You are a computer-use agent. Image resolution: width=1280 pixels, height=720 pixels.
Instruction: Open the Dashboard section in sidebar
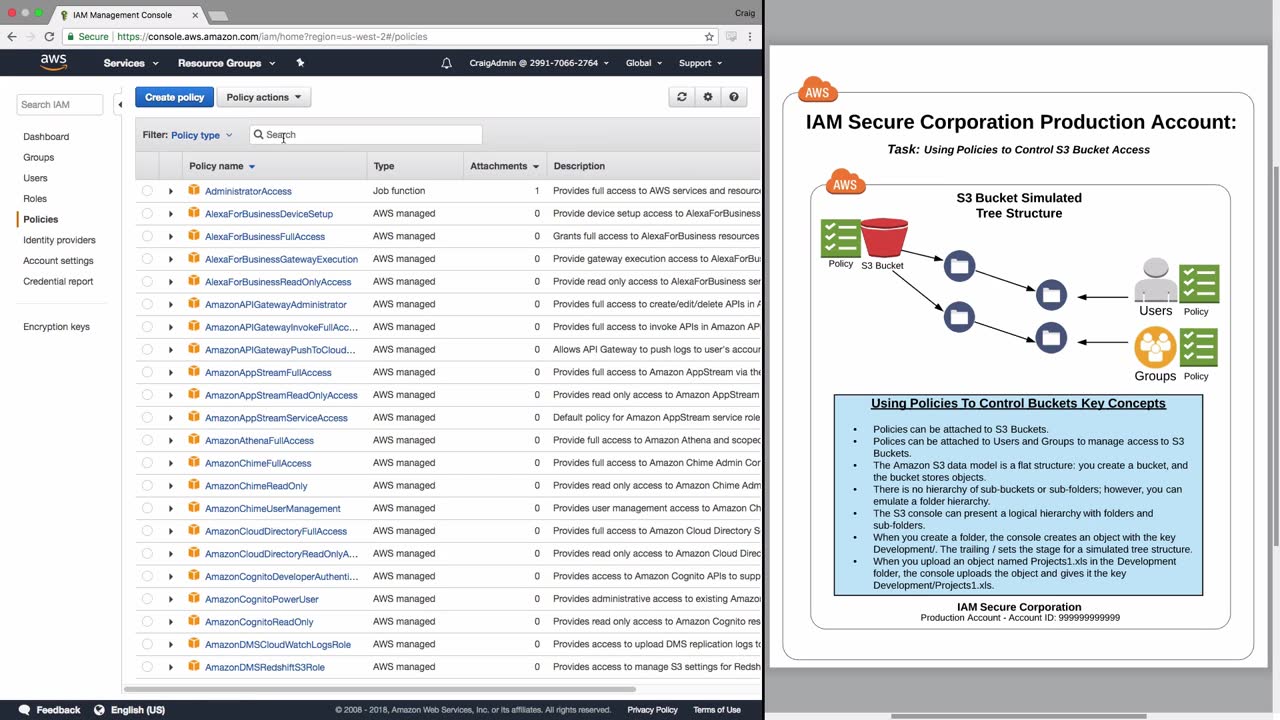tap(46, 137)
